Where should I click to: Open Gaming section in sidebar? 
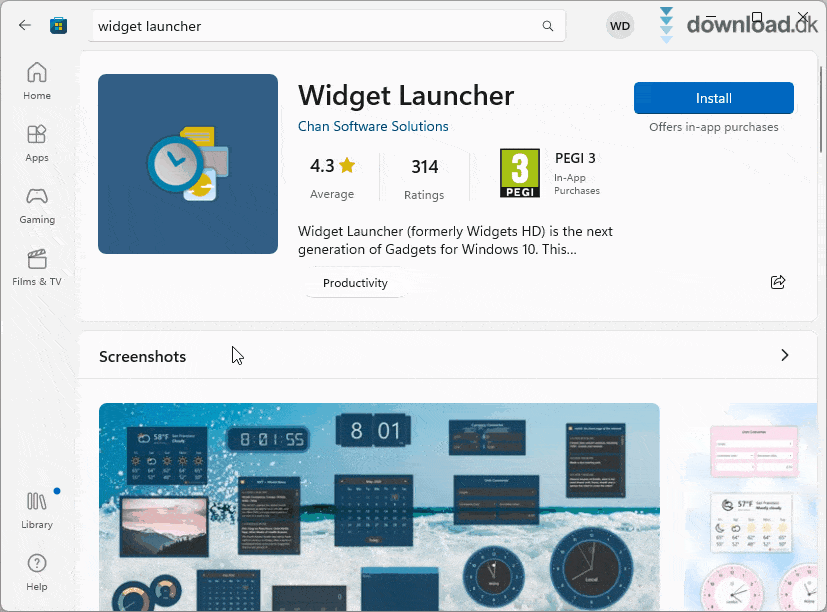click(x=37, y=205)
